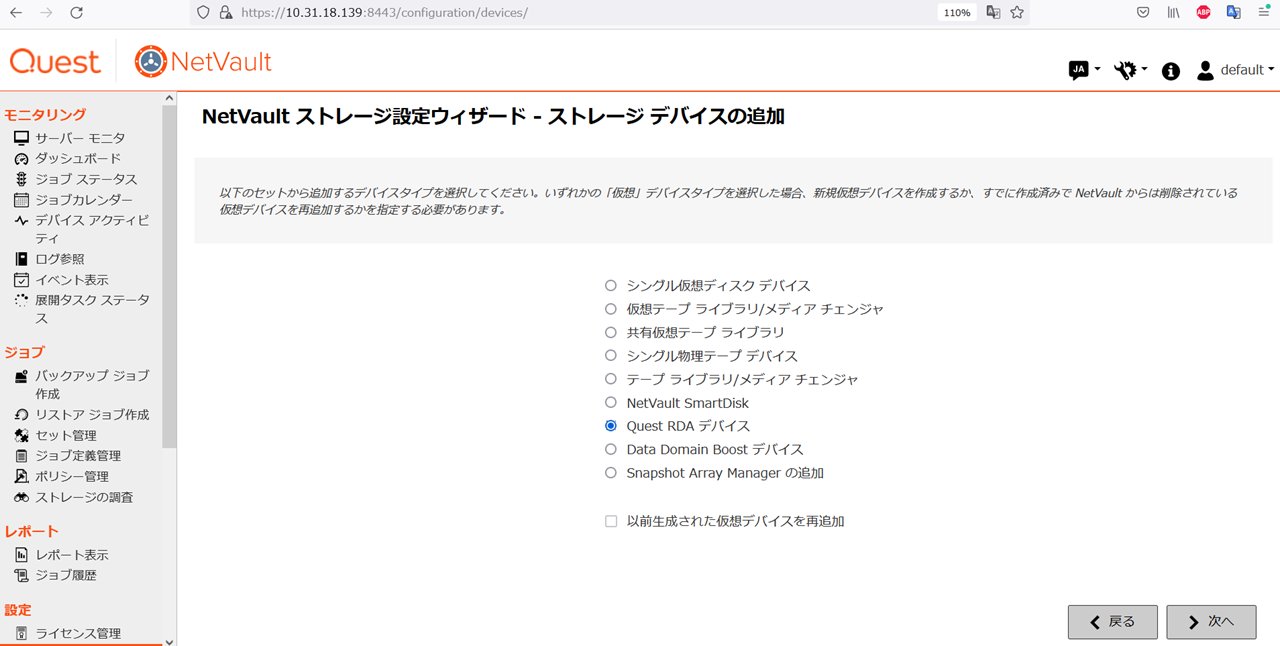Select シングル仮想ディスク デバイス radio option
The height and width of the screenshot is (646, 1280).
611,286
